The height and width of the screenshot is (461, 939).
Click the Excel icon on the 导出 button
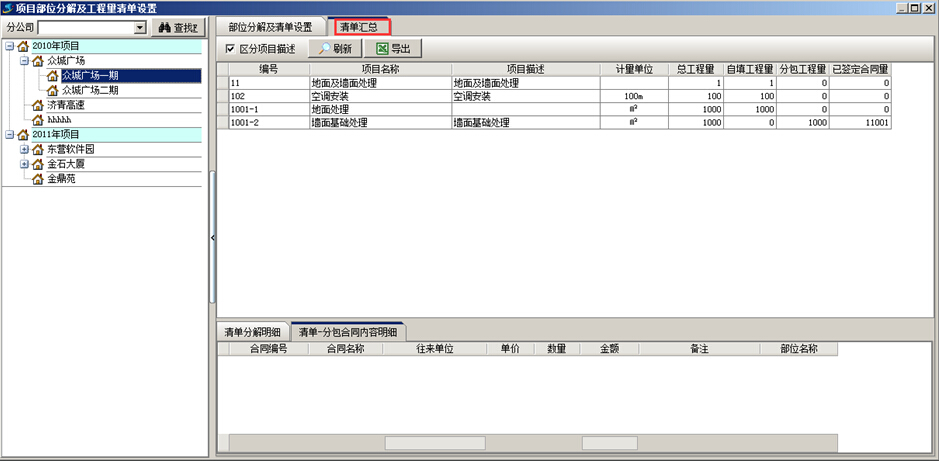point(380,48)
